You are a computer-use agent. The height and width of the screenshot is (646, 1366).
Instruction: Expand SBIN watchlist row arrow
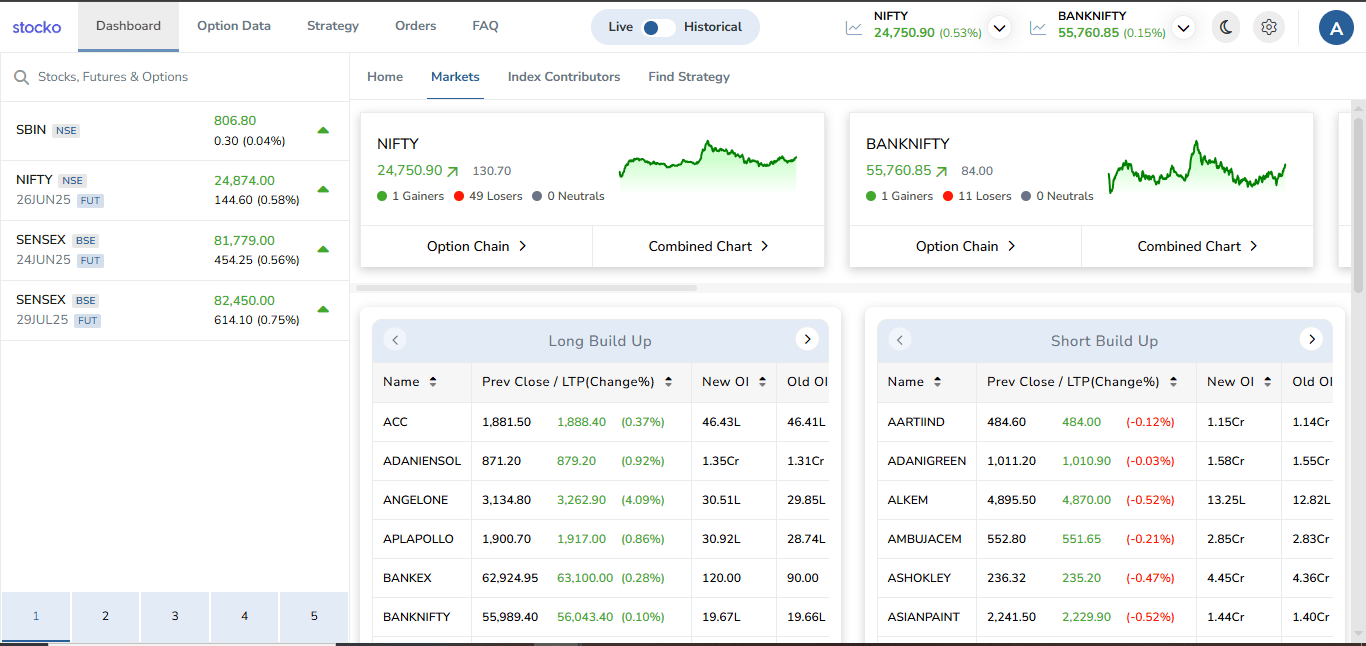click(323, 130)
